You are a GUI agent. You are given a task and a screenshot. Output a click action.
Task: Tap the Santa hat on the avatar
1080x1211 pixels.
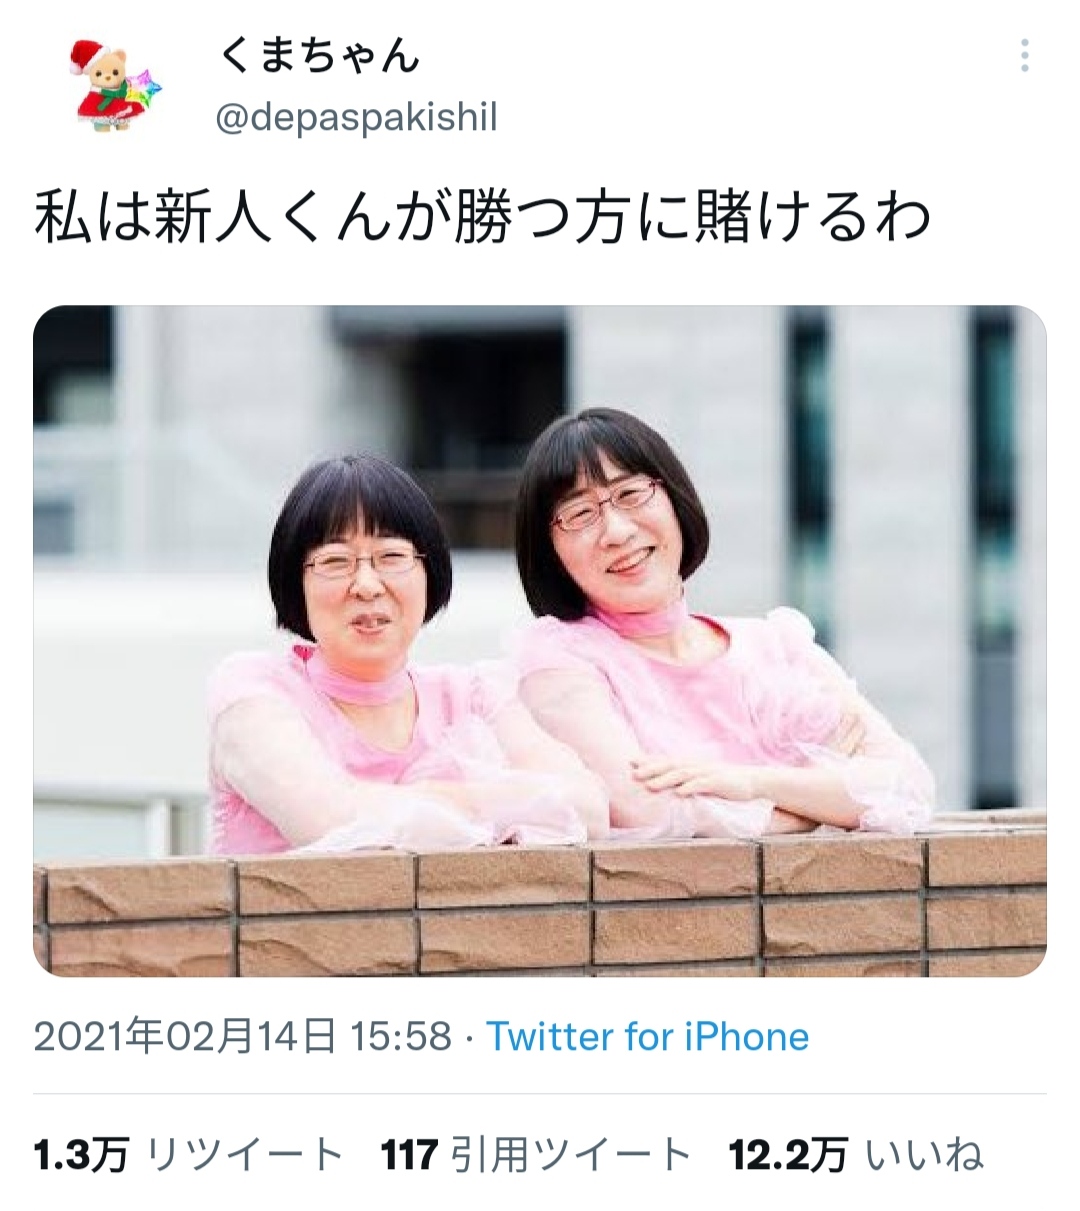pyautogui.click(x=87, y=57)
